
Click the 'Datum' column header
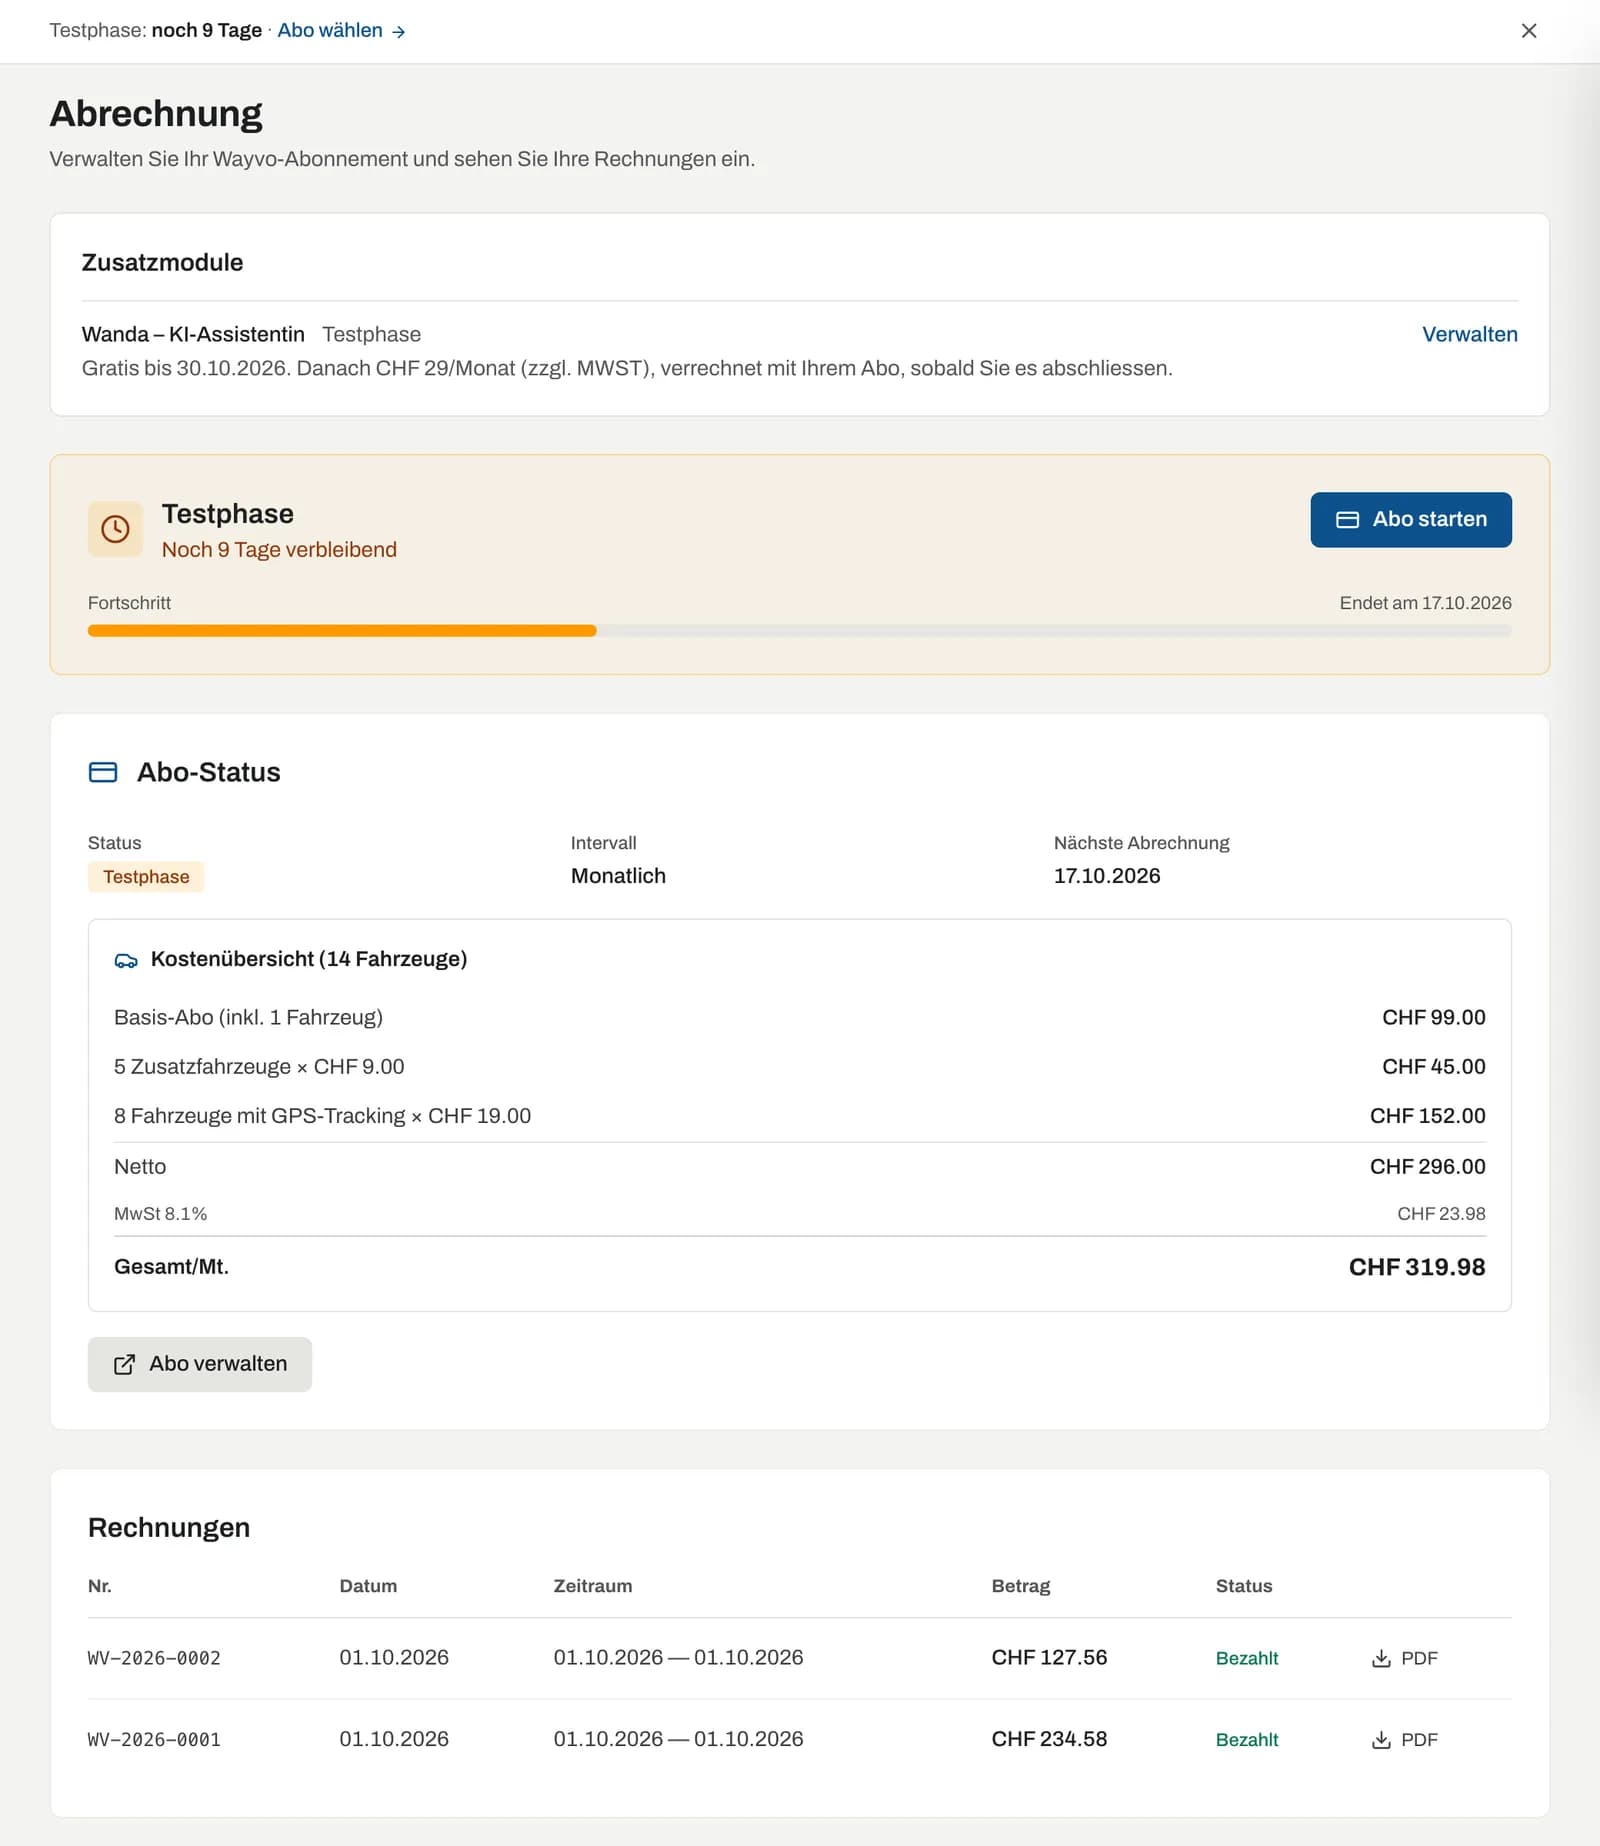(368, 1586)
